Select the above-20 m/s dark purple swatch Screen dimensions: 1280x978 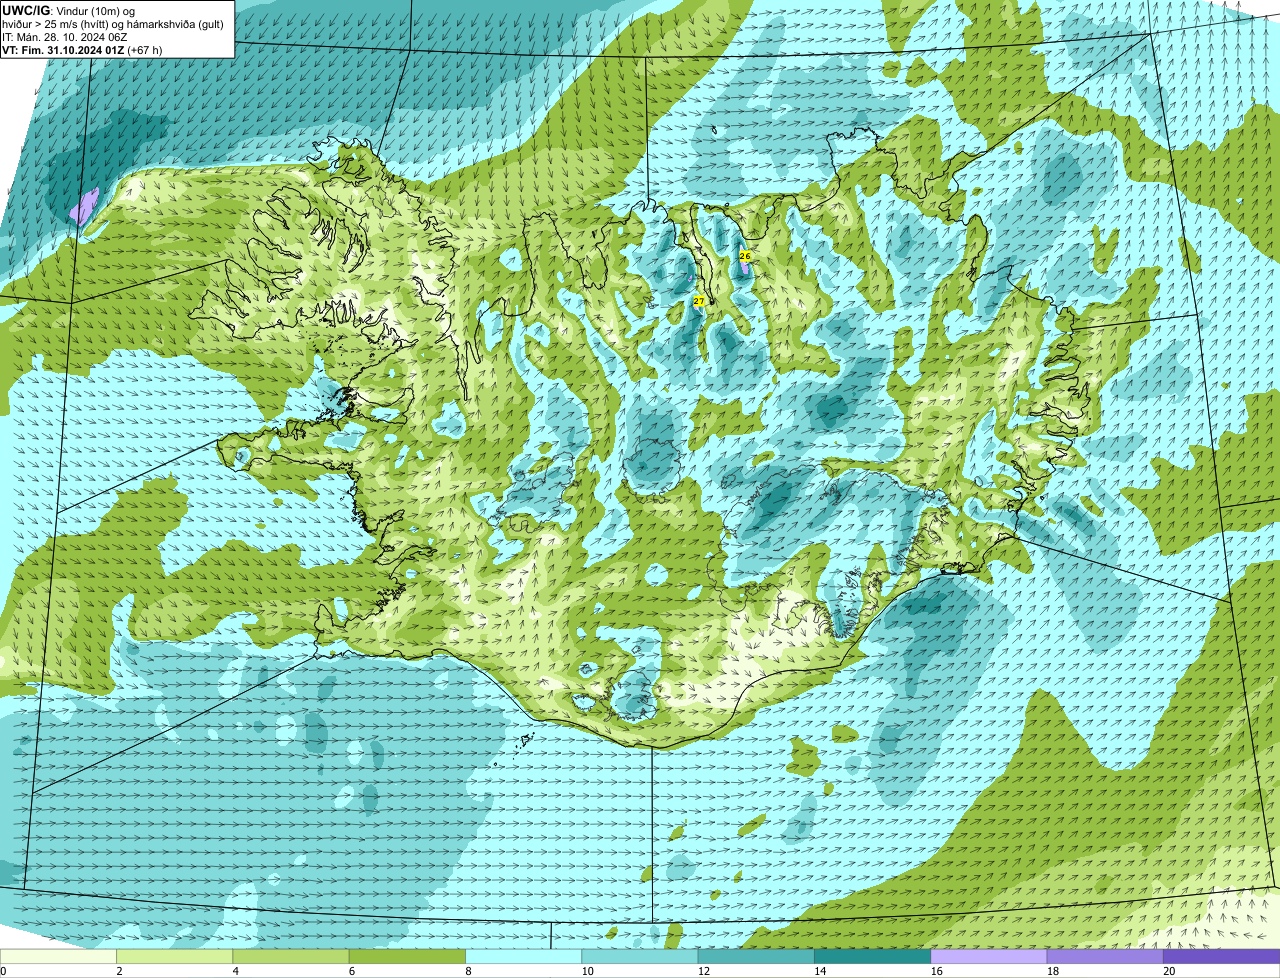point(1222,957)
